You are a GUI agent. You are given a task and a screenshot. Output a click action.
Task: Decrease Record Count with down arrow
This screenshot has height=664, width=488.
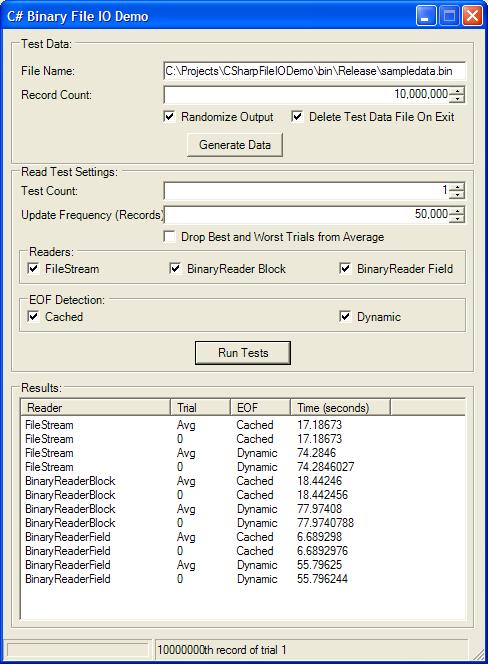coord(457,99)
